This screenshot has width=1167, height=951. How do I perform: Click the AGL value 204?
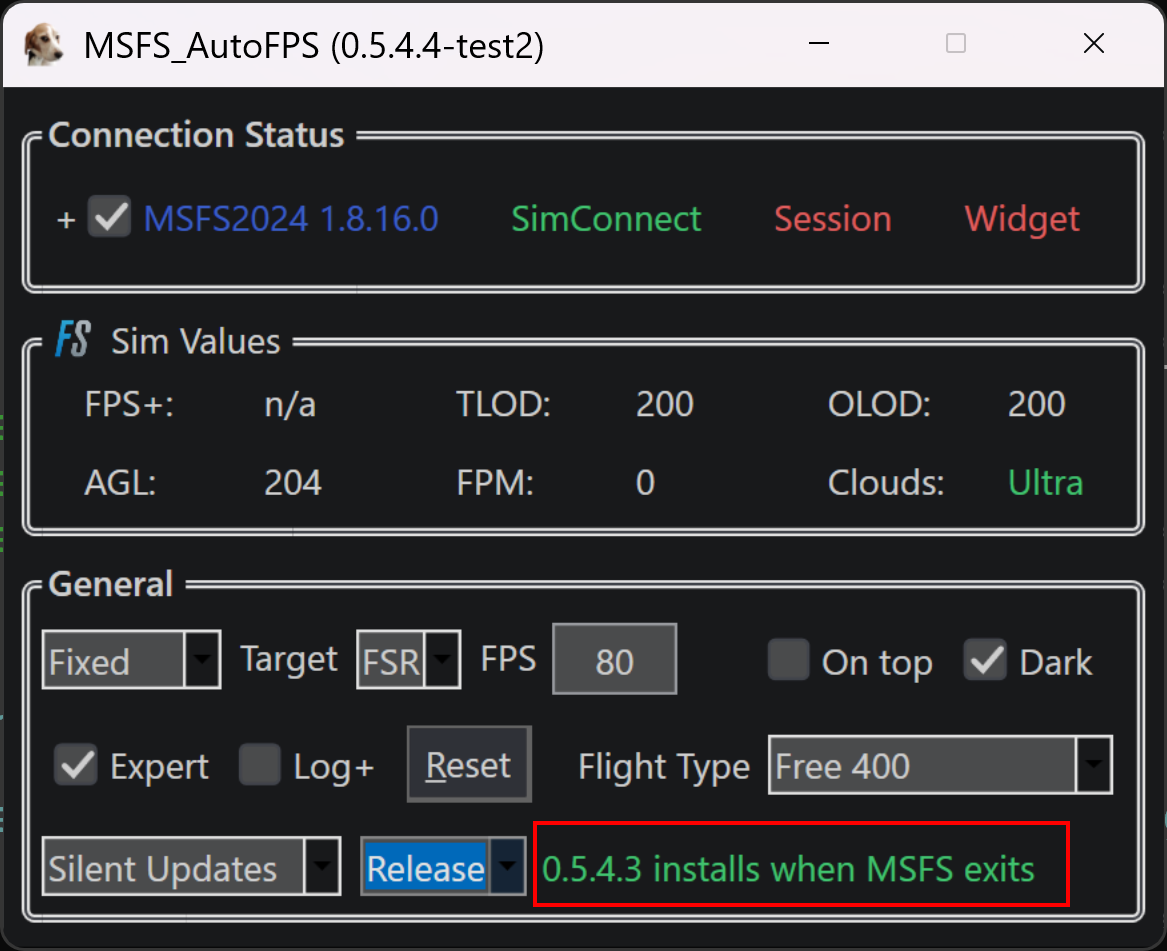pyautogui.click(x=293, y=482)
